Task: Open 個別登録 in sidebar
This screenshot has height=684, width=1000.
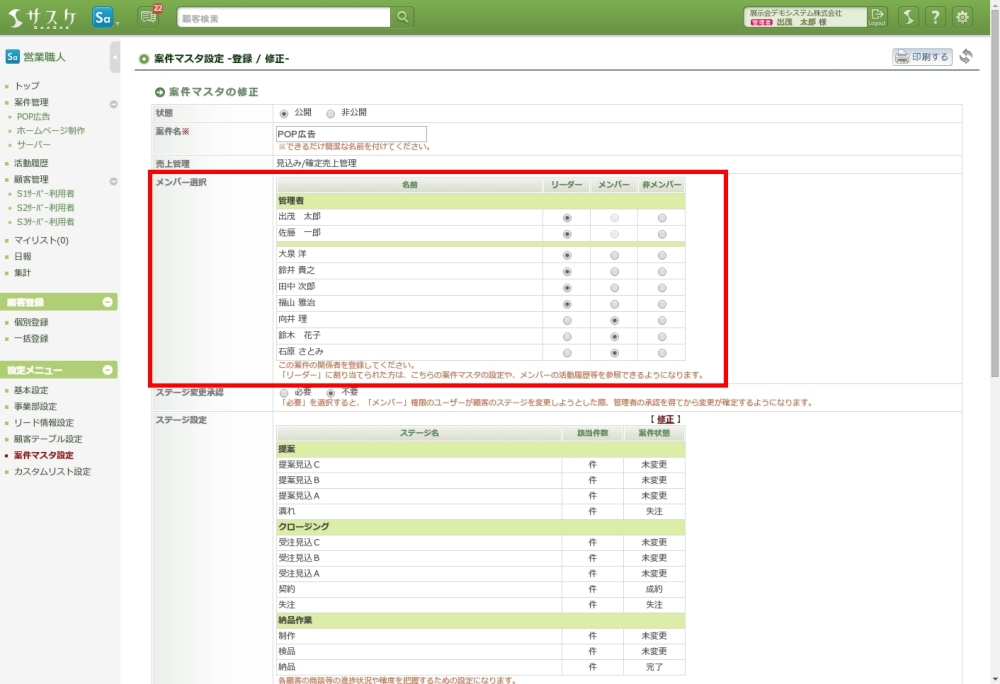Action: [x=31, y=323]
